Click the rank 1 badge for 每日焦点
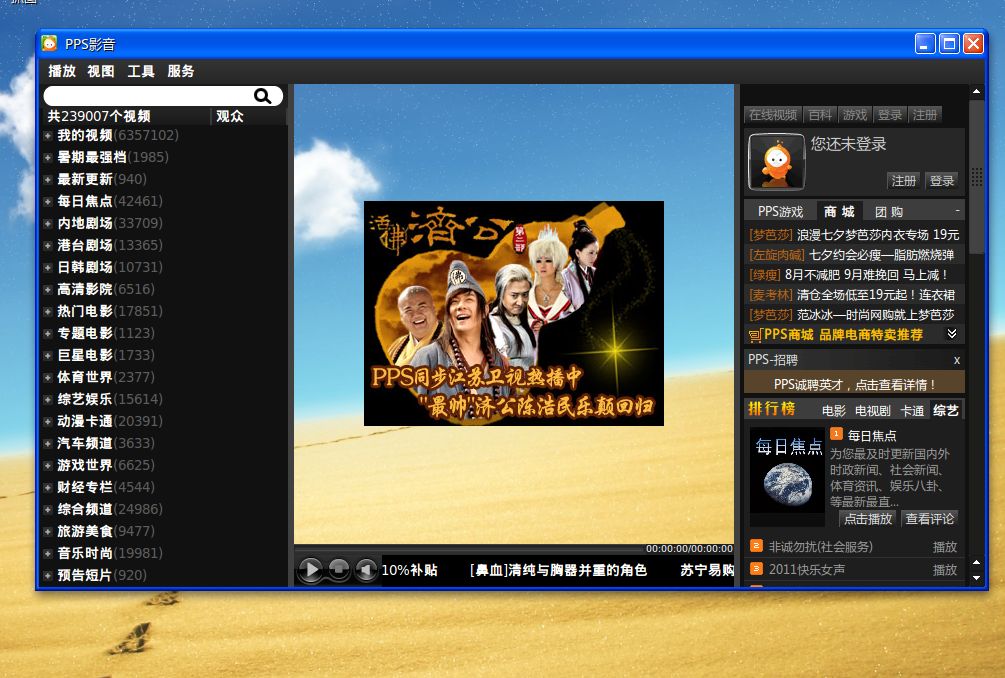This screenshot has height=678, width=1005. coord(836,434)
